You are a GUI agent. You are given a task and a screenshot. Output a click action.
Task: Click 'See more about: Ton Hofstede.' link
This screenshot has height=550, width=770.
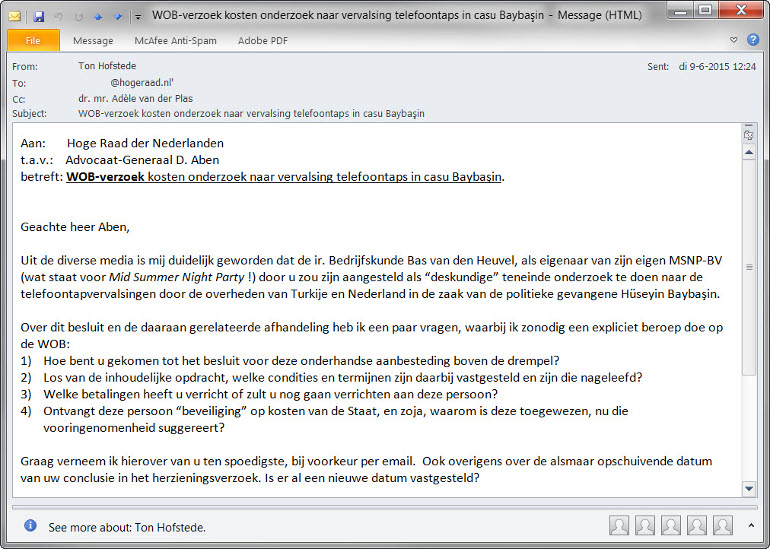coord(127,527)
